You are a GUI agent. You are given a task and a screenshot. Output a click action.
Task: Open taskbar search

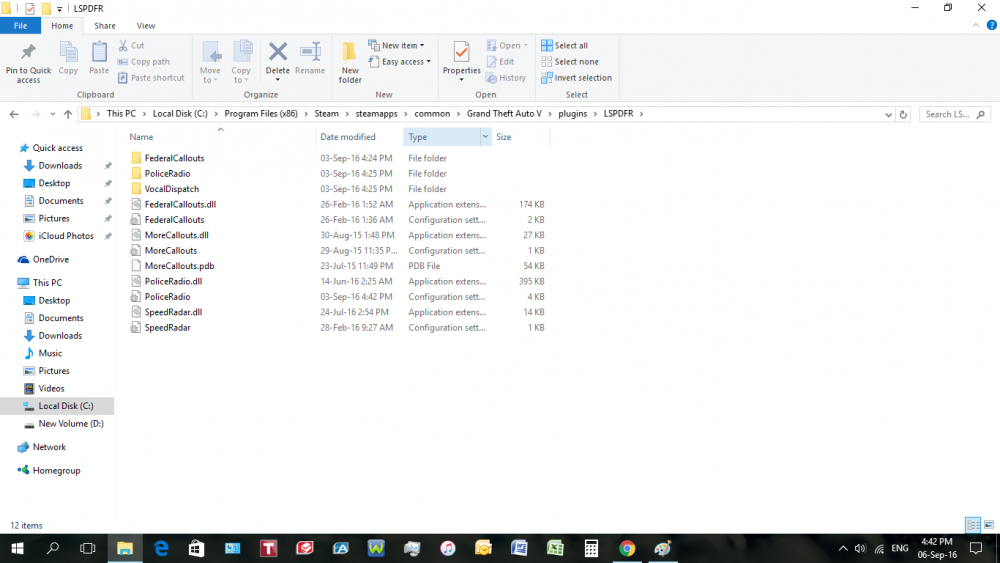click(x=53, y=548)
